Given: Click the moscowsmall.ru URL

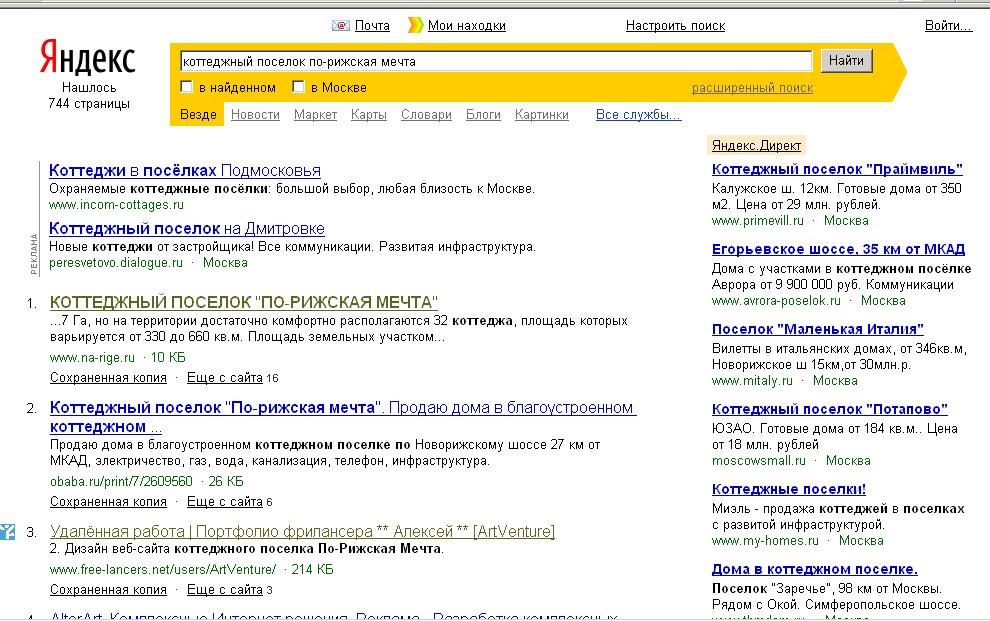Looking at the screenshot, I should pos(759,461).
